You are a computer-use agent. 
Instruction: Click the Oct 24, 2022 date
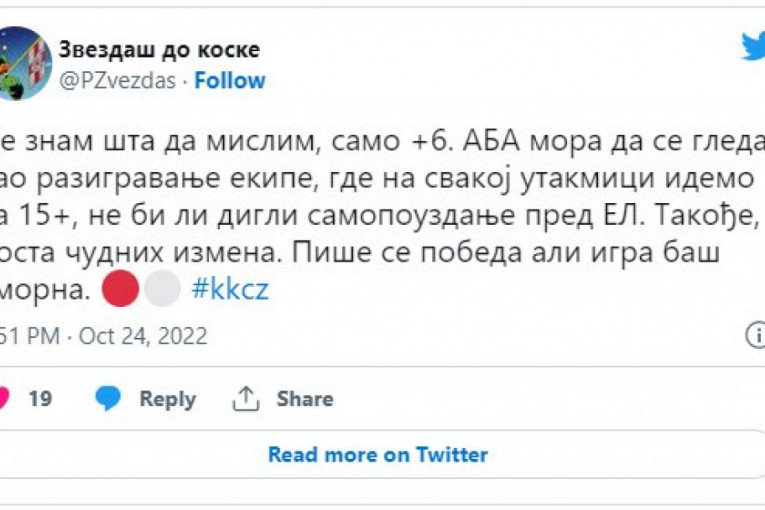pos(142,336)
